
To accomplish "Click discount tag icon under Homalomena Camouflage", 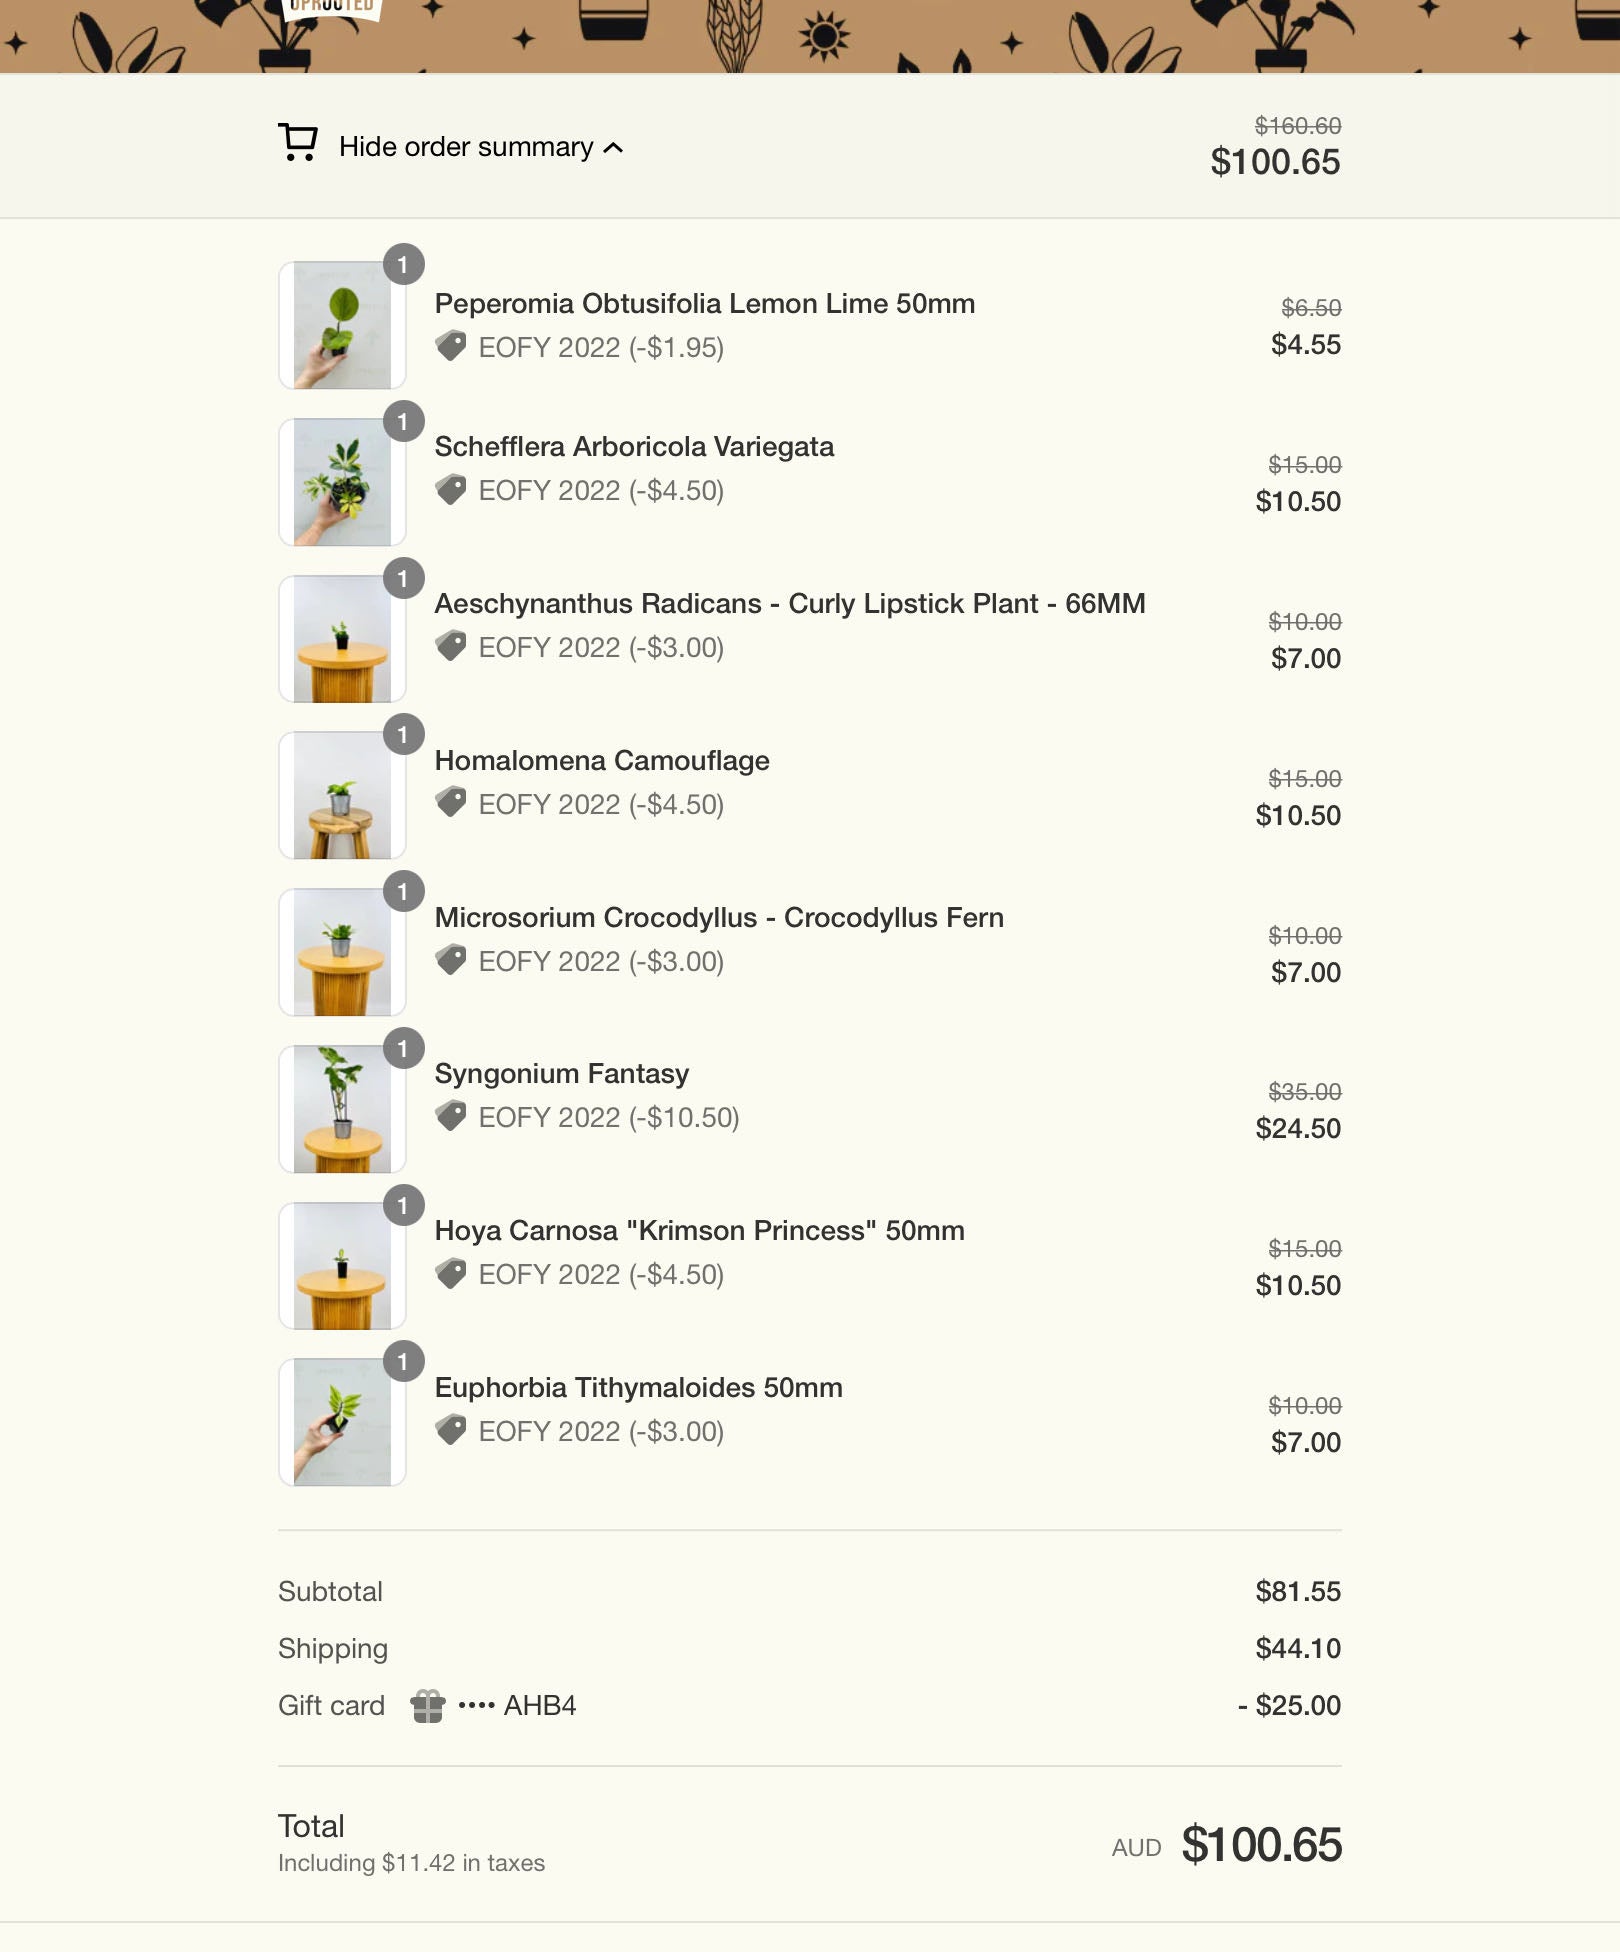I will pos(451,803).
